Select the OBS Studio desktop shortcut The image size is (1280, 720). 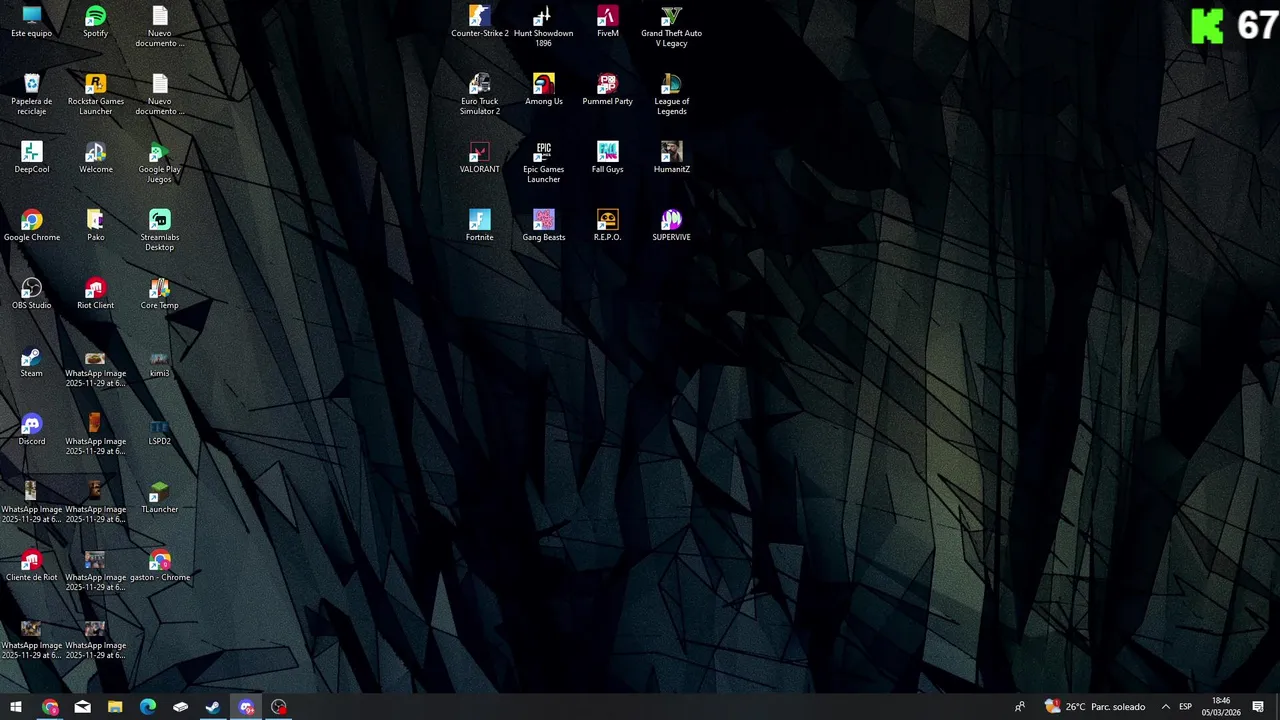32,294
